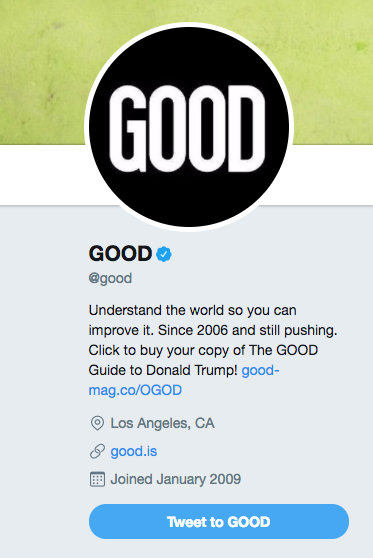
Task: Open the good.is website link
Action: (134, 451)
